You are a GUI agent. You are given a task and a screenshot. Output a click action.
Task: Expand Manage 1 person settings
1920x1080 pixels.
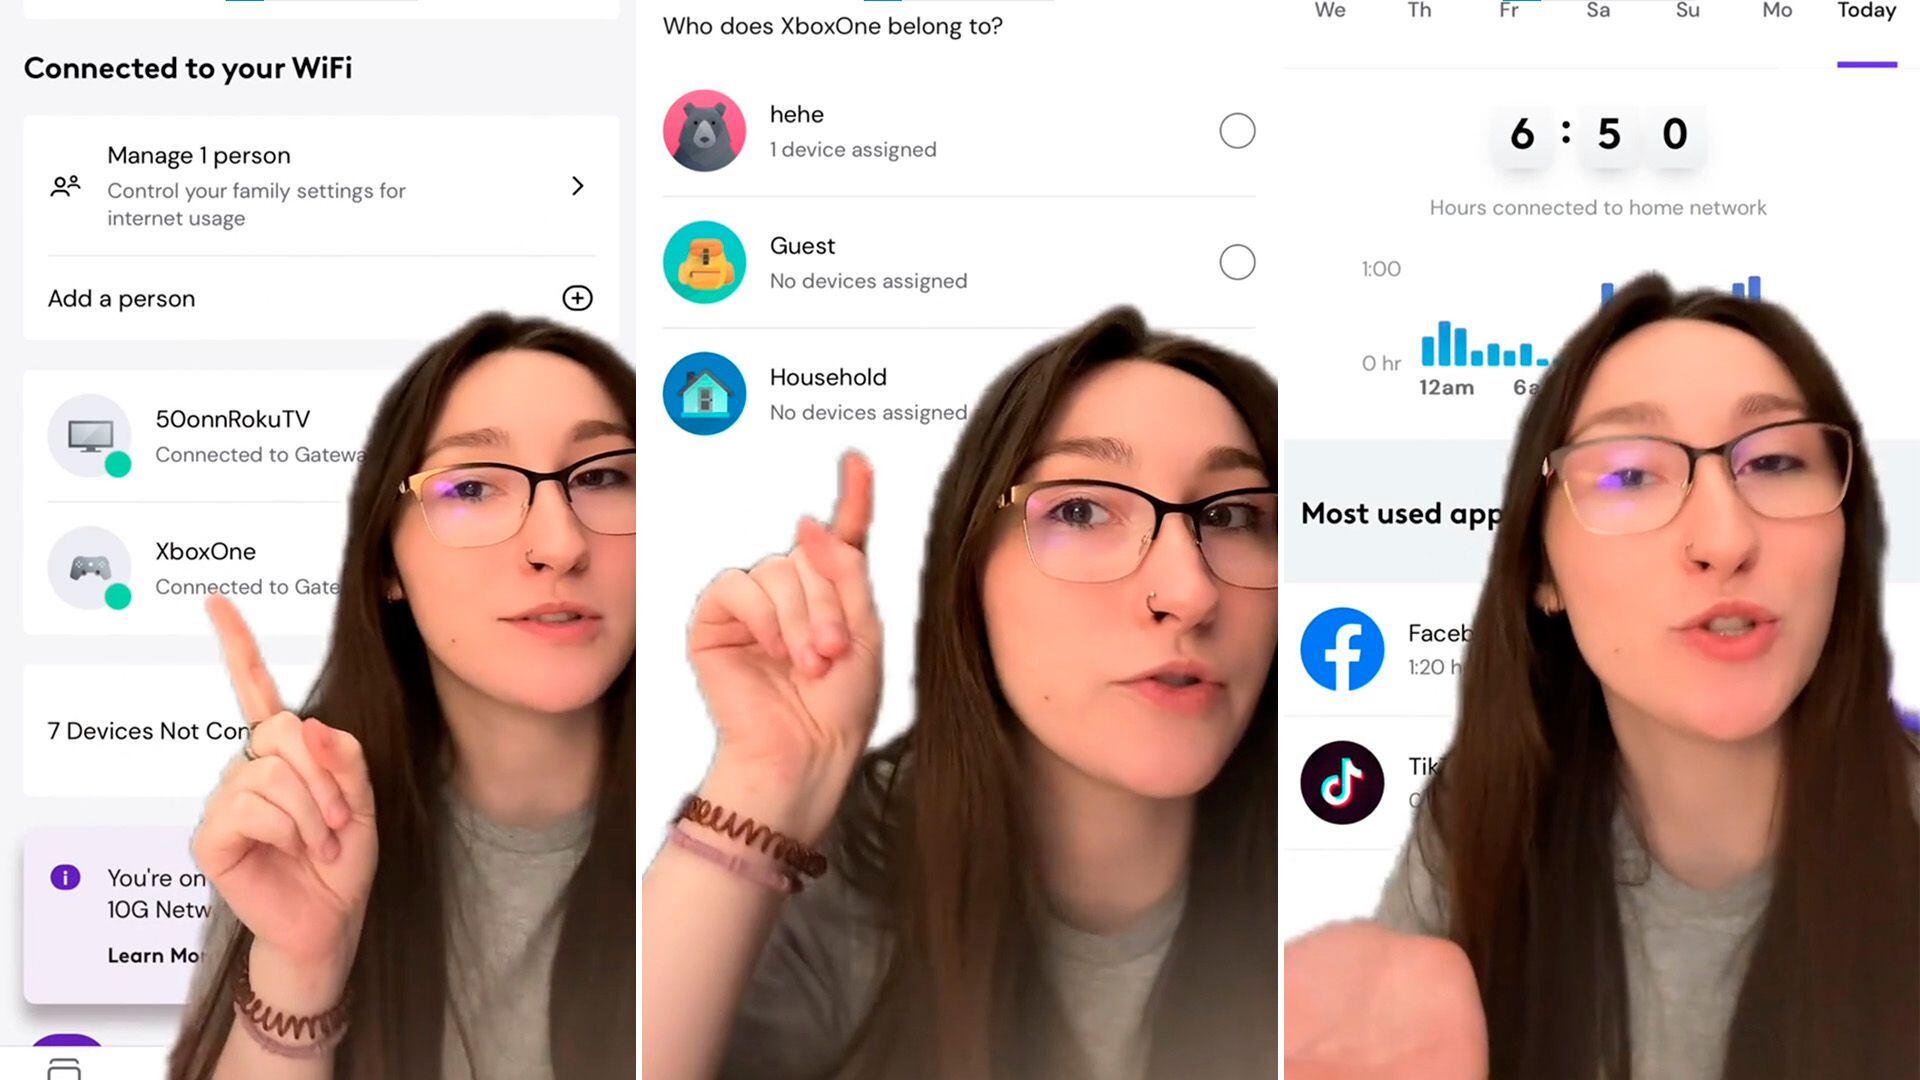point(576,185)
